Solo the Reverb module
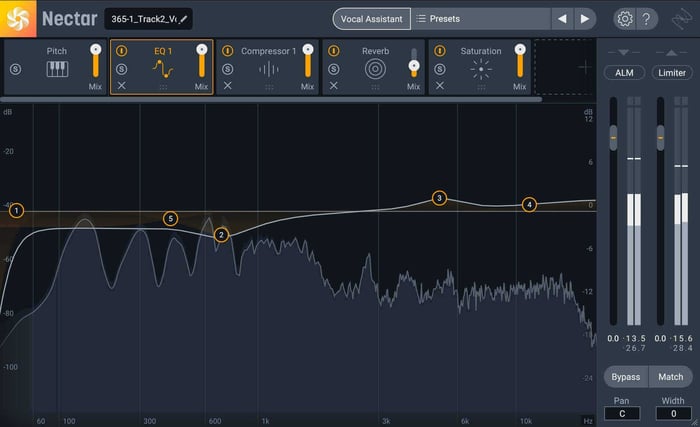 [333, 69]
